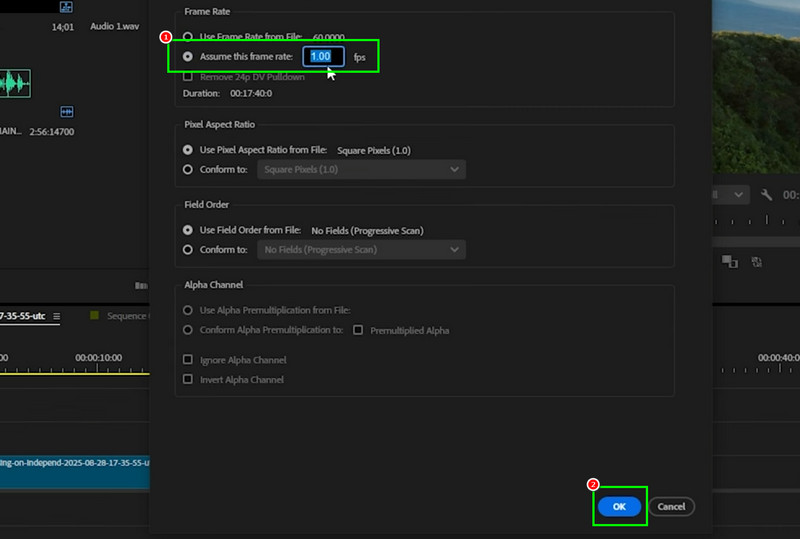Click the sequence badge icon above 14;01
800x539 pixels.
[x=66, y=7]
